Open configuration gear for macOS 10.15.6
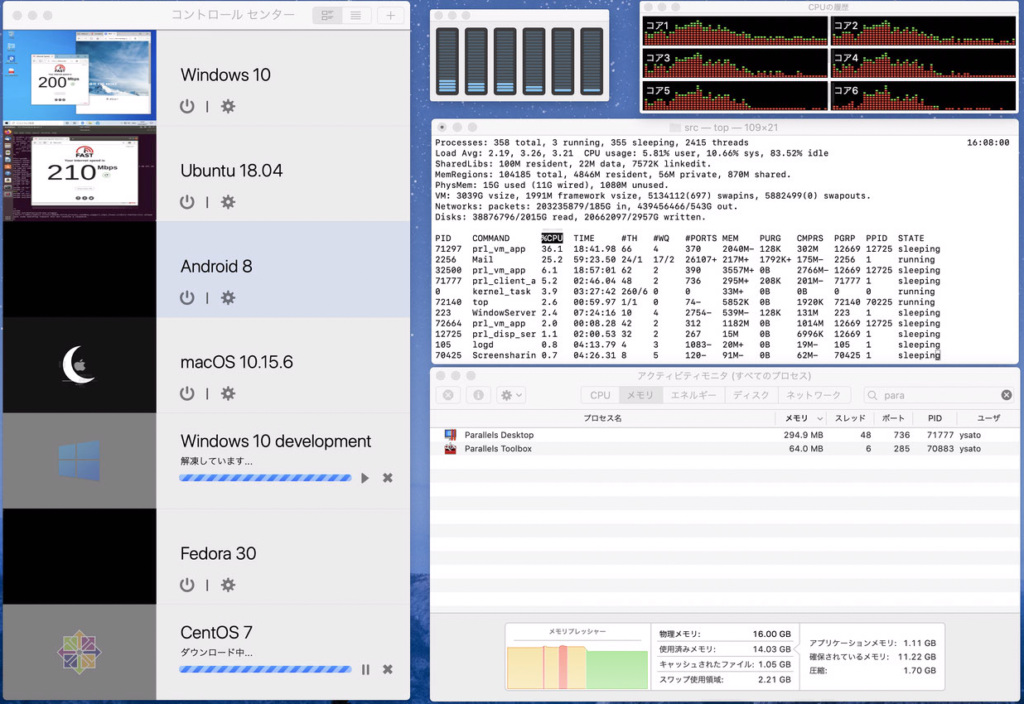 [x=228, y=394]
